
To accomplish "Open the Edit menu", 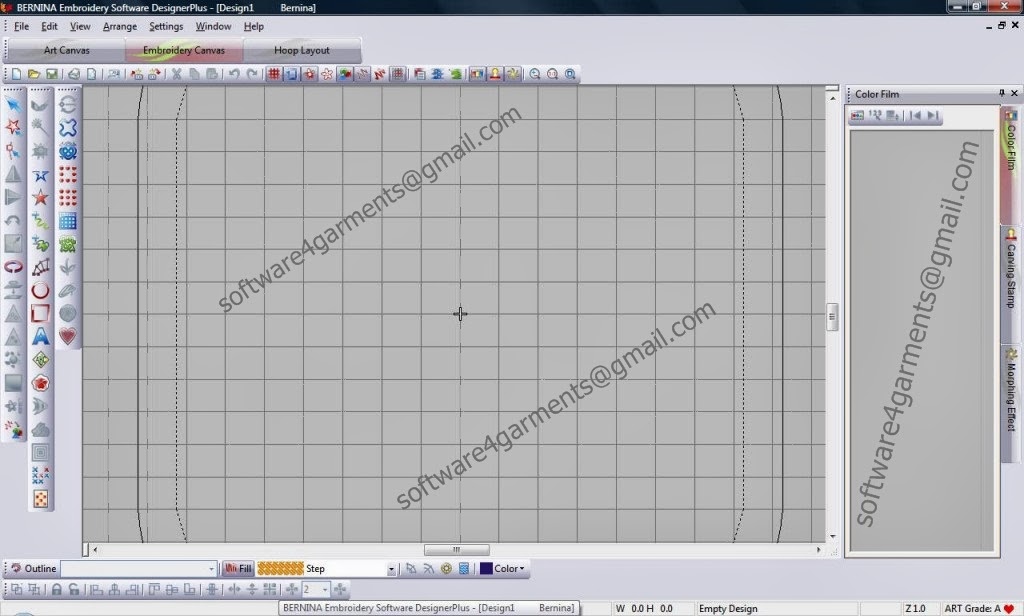I will pyautogui.click(x=49, y=26).
